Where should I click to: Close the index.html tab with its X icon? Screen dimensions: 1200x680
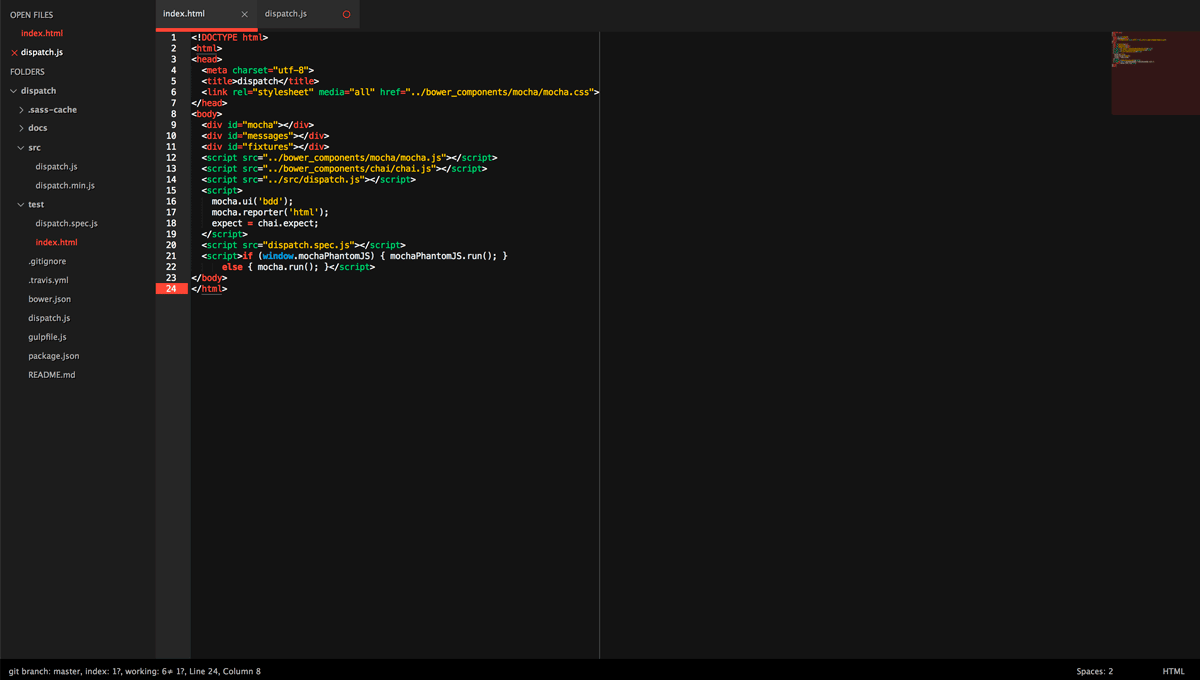point(244,14)
